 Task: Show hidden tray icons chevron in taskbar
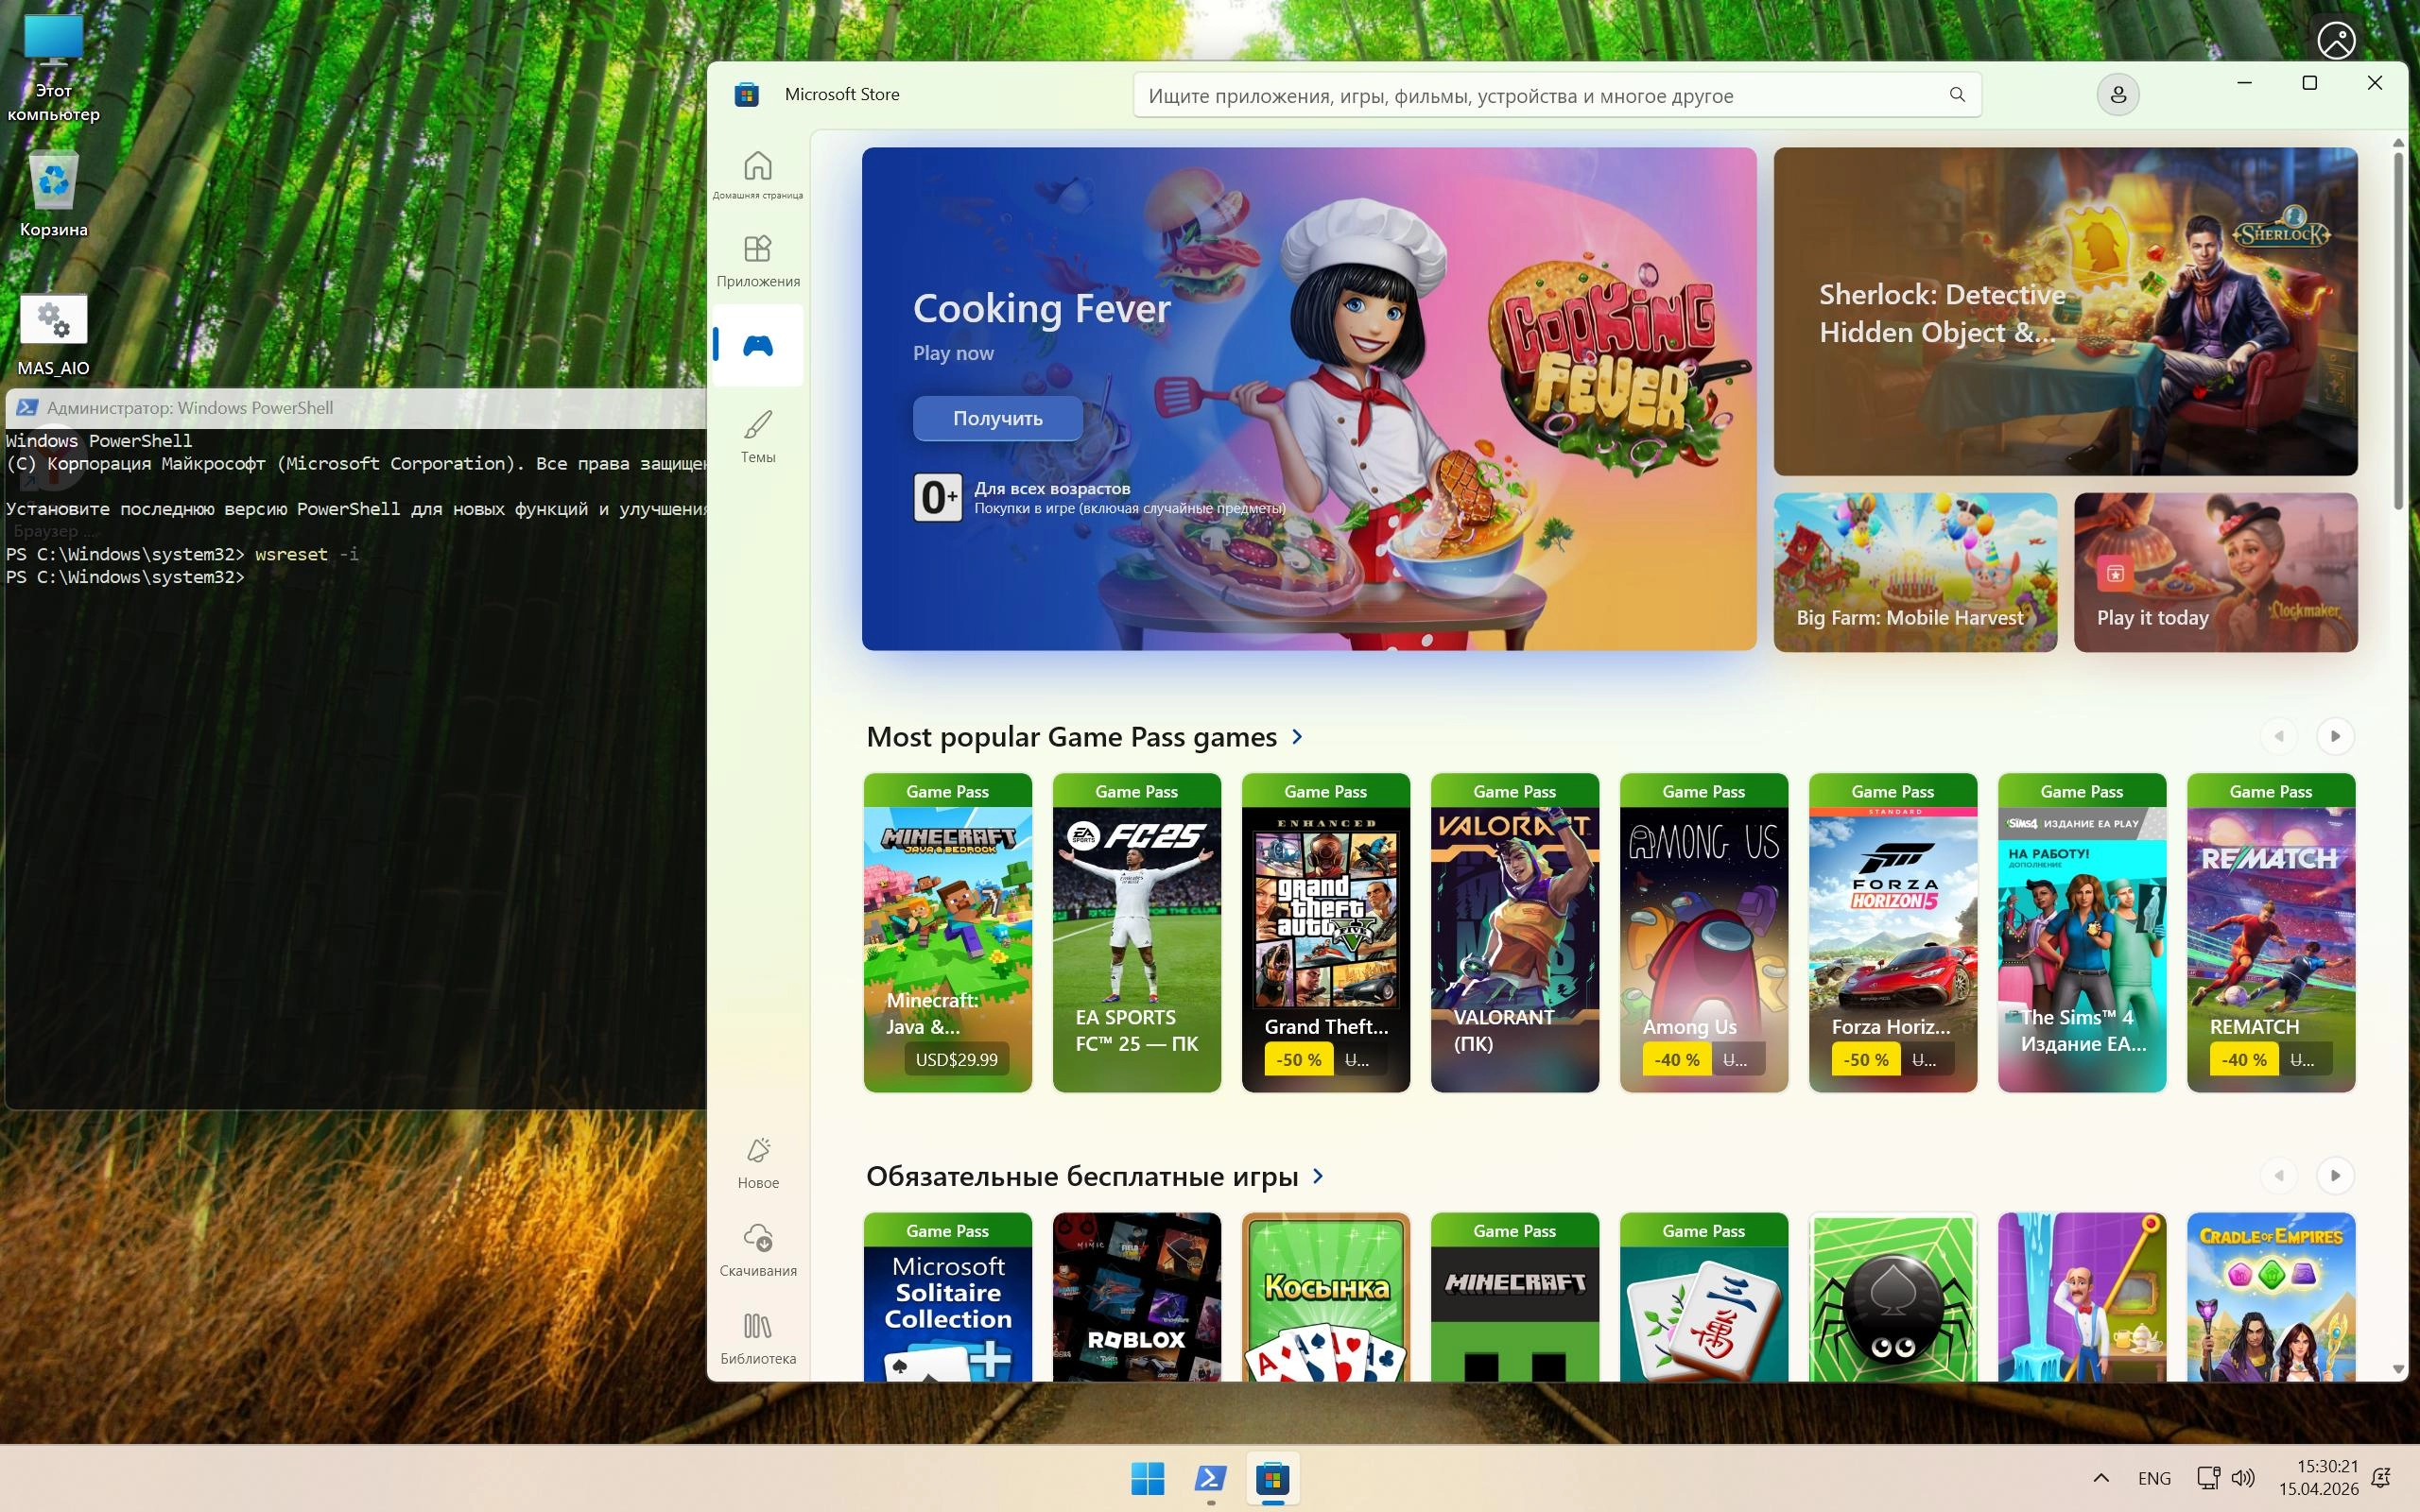point(2100,1478)
